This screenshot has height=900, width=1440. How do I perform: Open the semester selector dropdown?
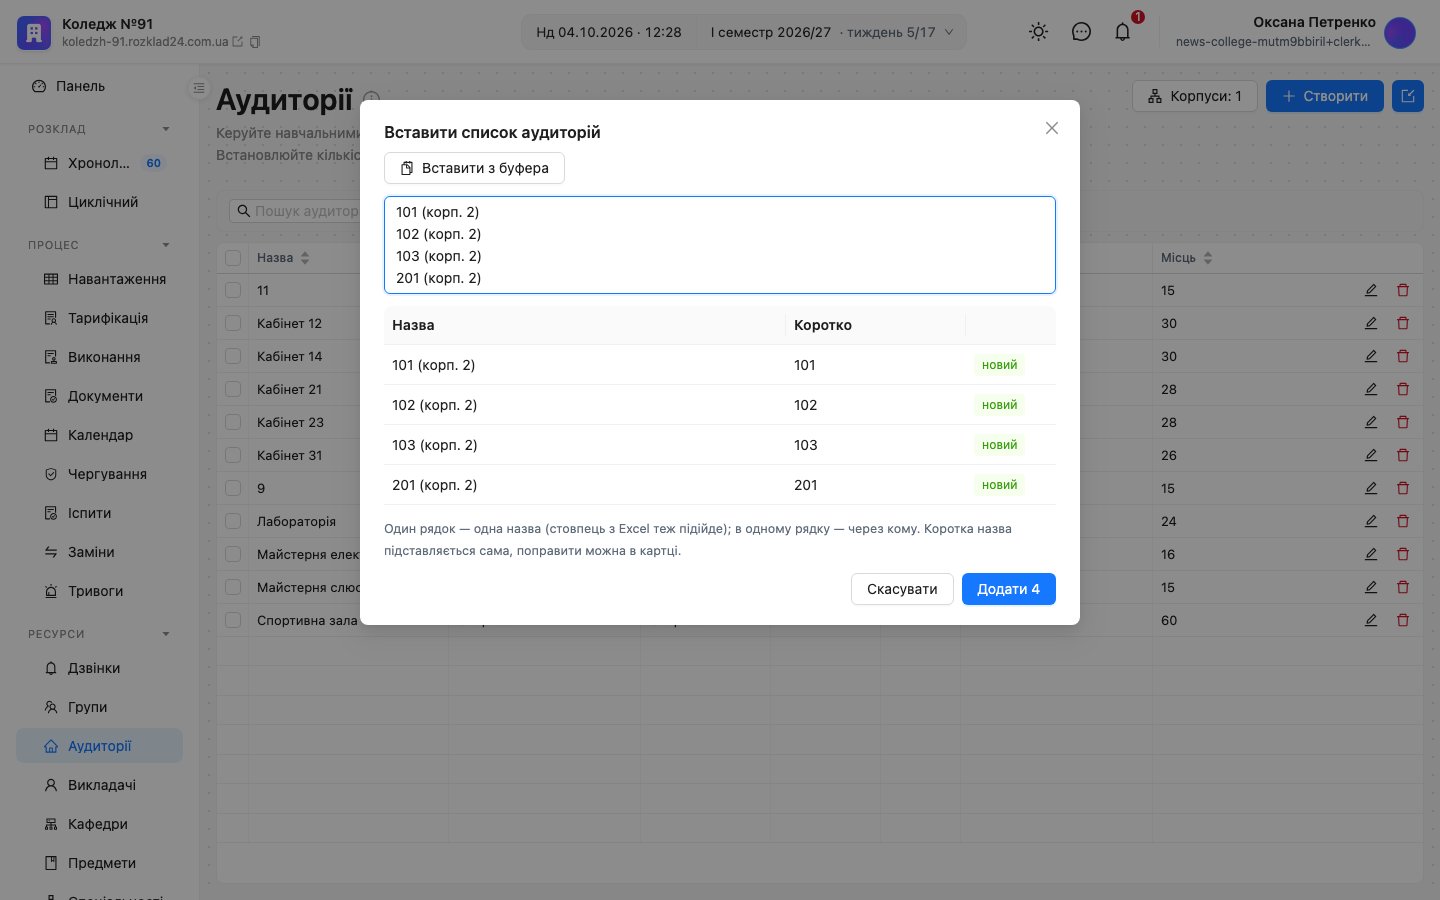point(832,32)
